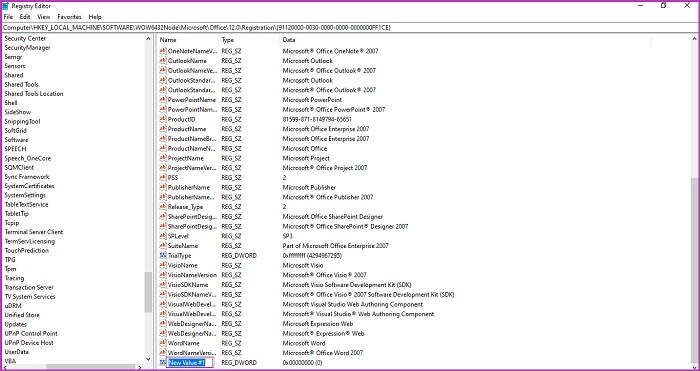Click the PSS string value icon
Screen dimensions: 700x371
tap(163, 178)
